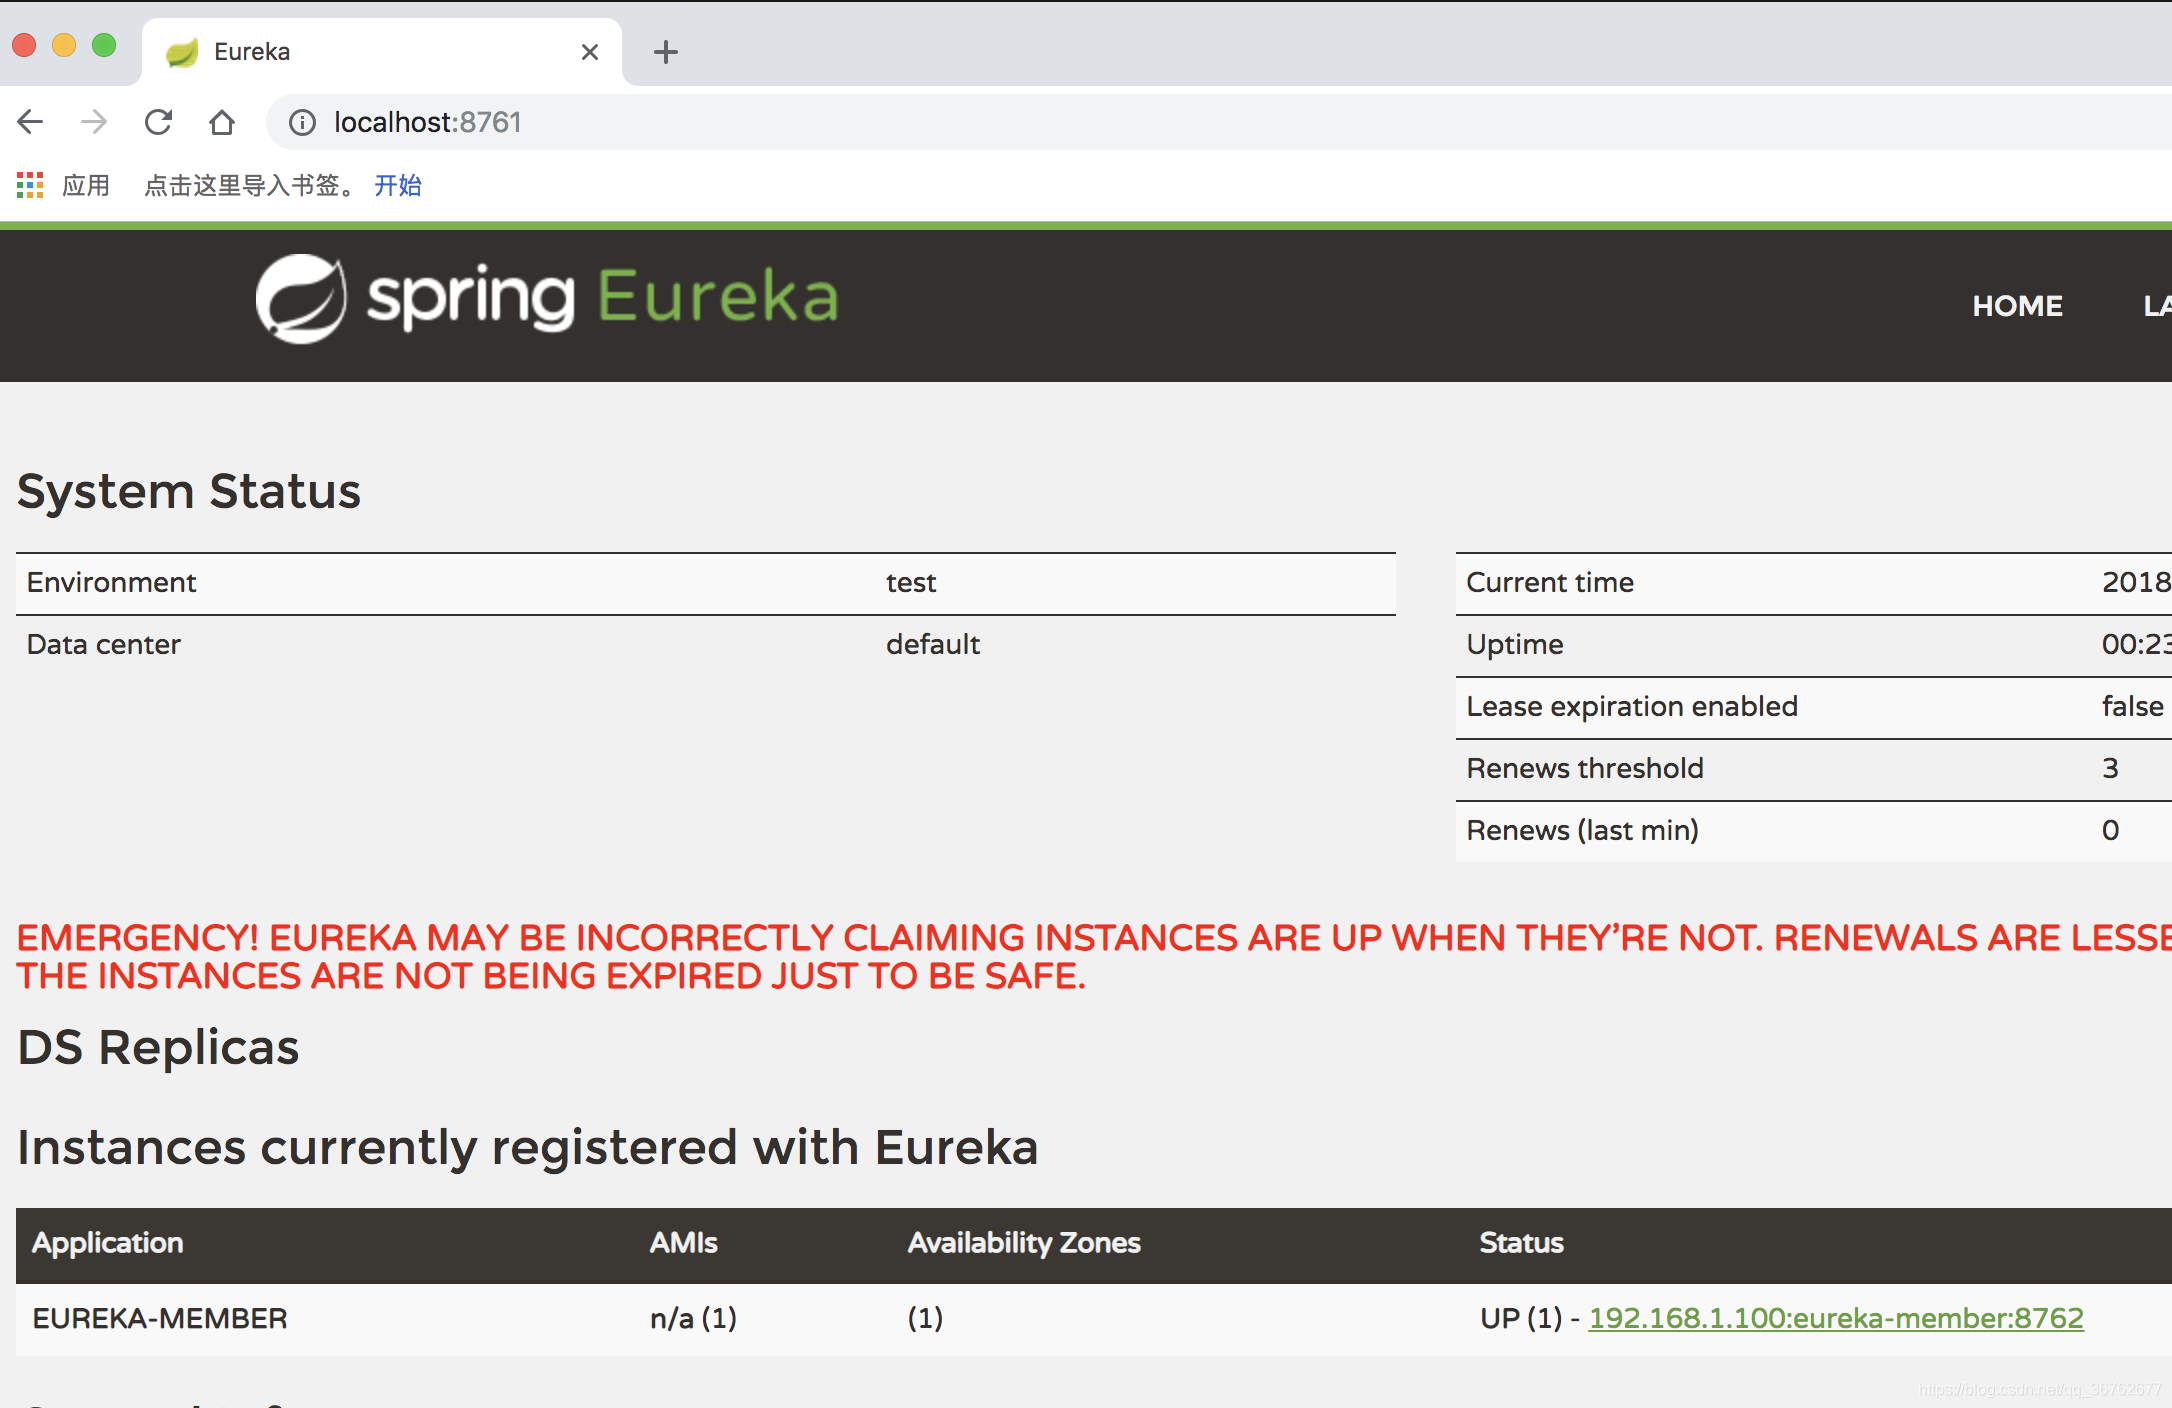Screen dimensions: 2172x1408
Task: Select the Eureka browser tab
Action: pyautogui.click(x=382, y=52)
